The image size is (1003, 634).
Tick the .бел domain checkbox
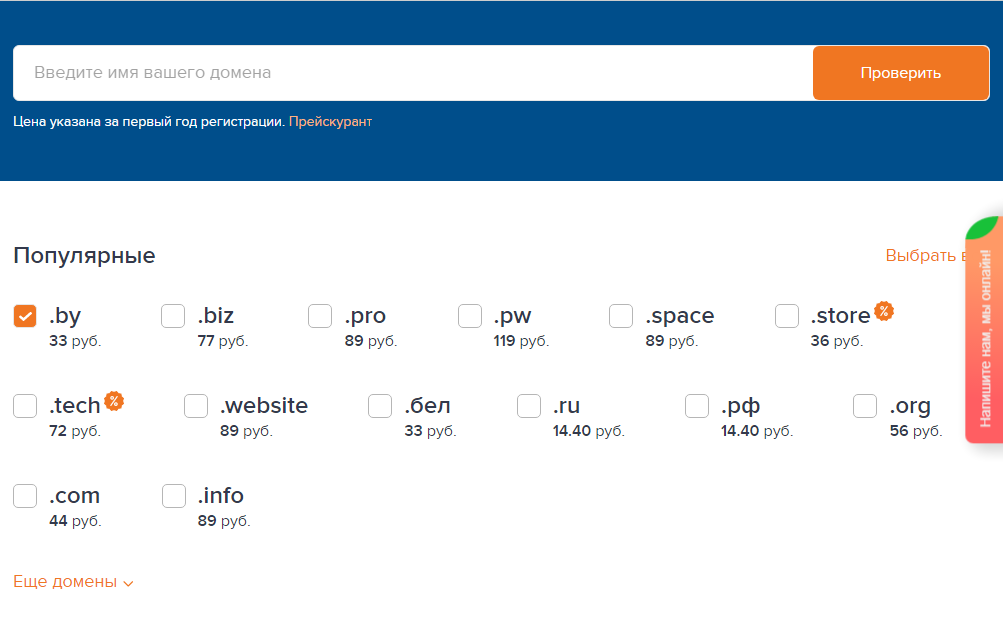point(380,406)
